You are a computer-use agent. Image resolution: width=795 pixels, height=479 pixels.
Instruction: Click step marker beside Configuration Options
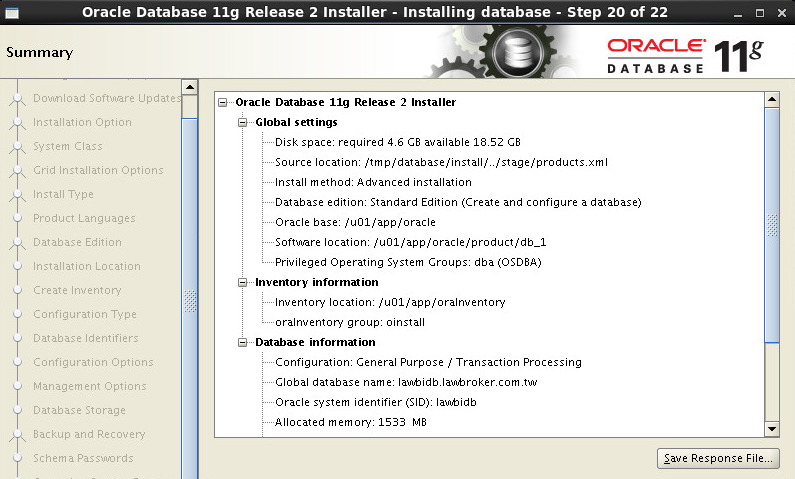tap(18, 362)
